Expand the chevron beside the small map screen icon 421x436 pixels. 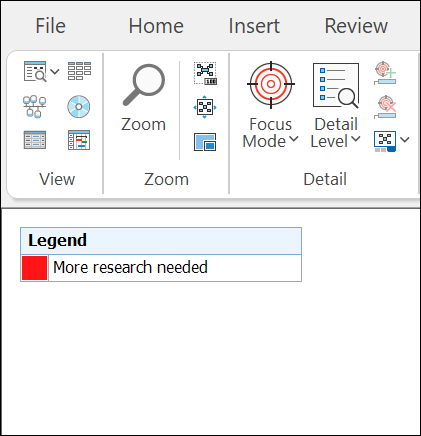[405, 140]
